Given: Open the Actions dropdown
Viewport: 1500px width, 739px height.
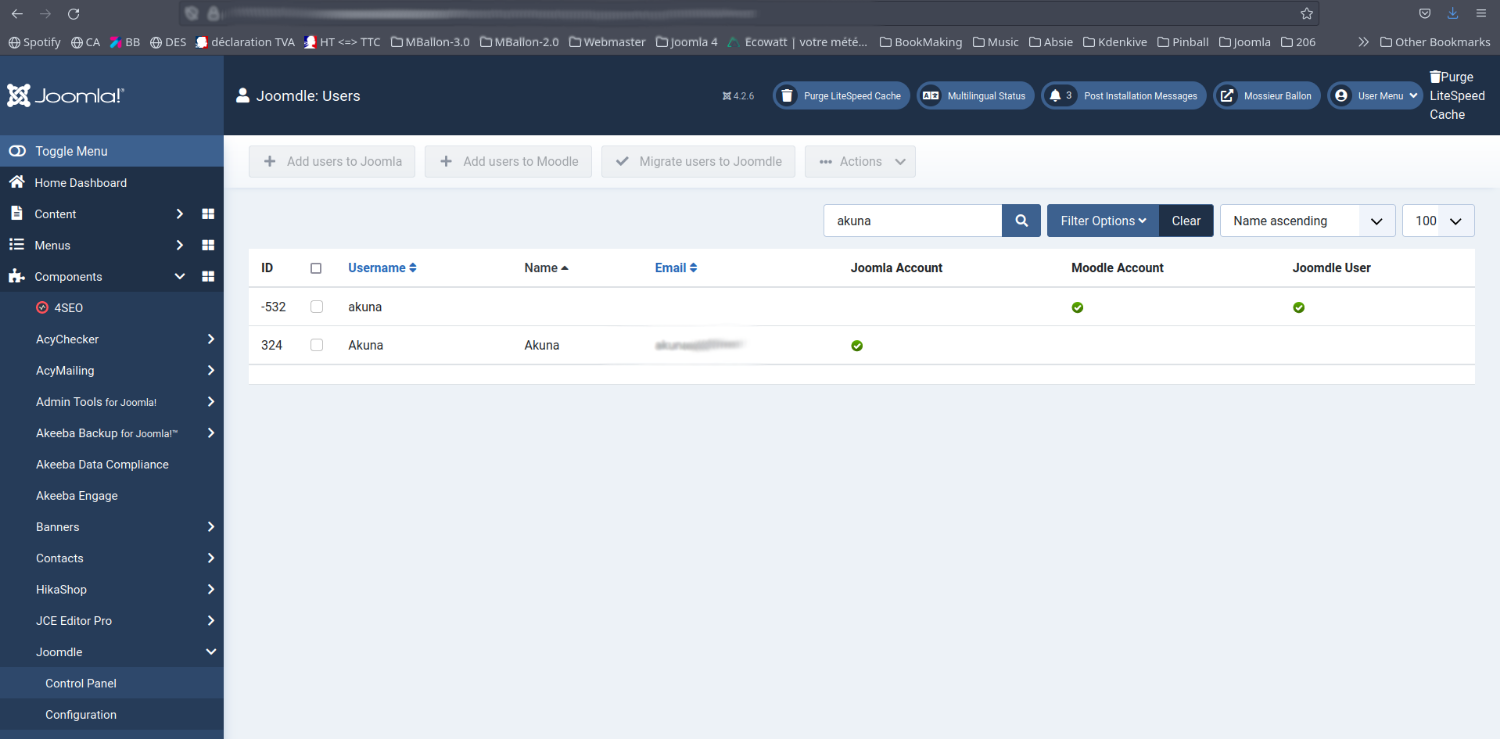Looking at the screenshot, I should [x=860, y=162].
